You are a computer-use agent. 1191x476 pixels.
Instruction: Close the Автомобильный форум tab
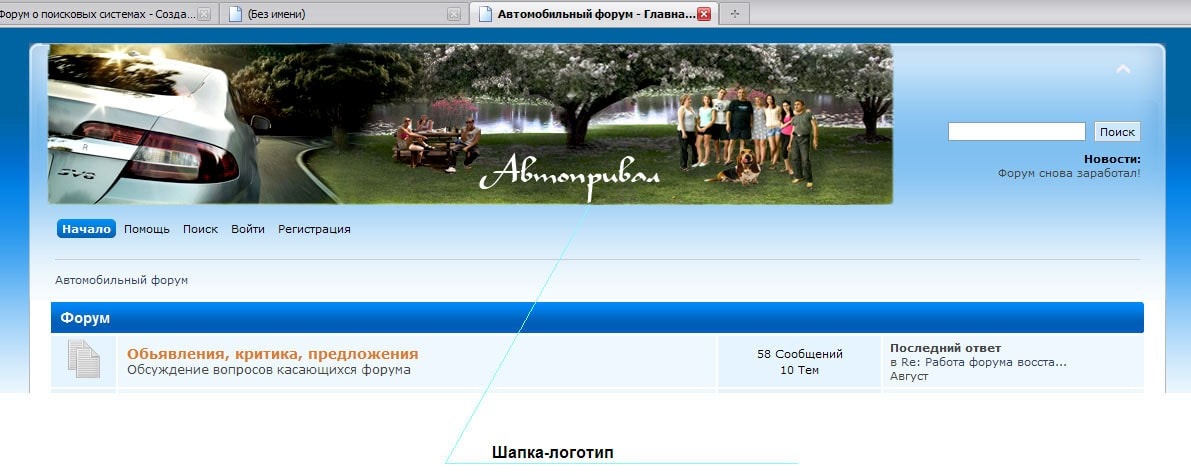[x=703, y=14]
